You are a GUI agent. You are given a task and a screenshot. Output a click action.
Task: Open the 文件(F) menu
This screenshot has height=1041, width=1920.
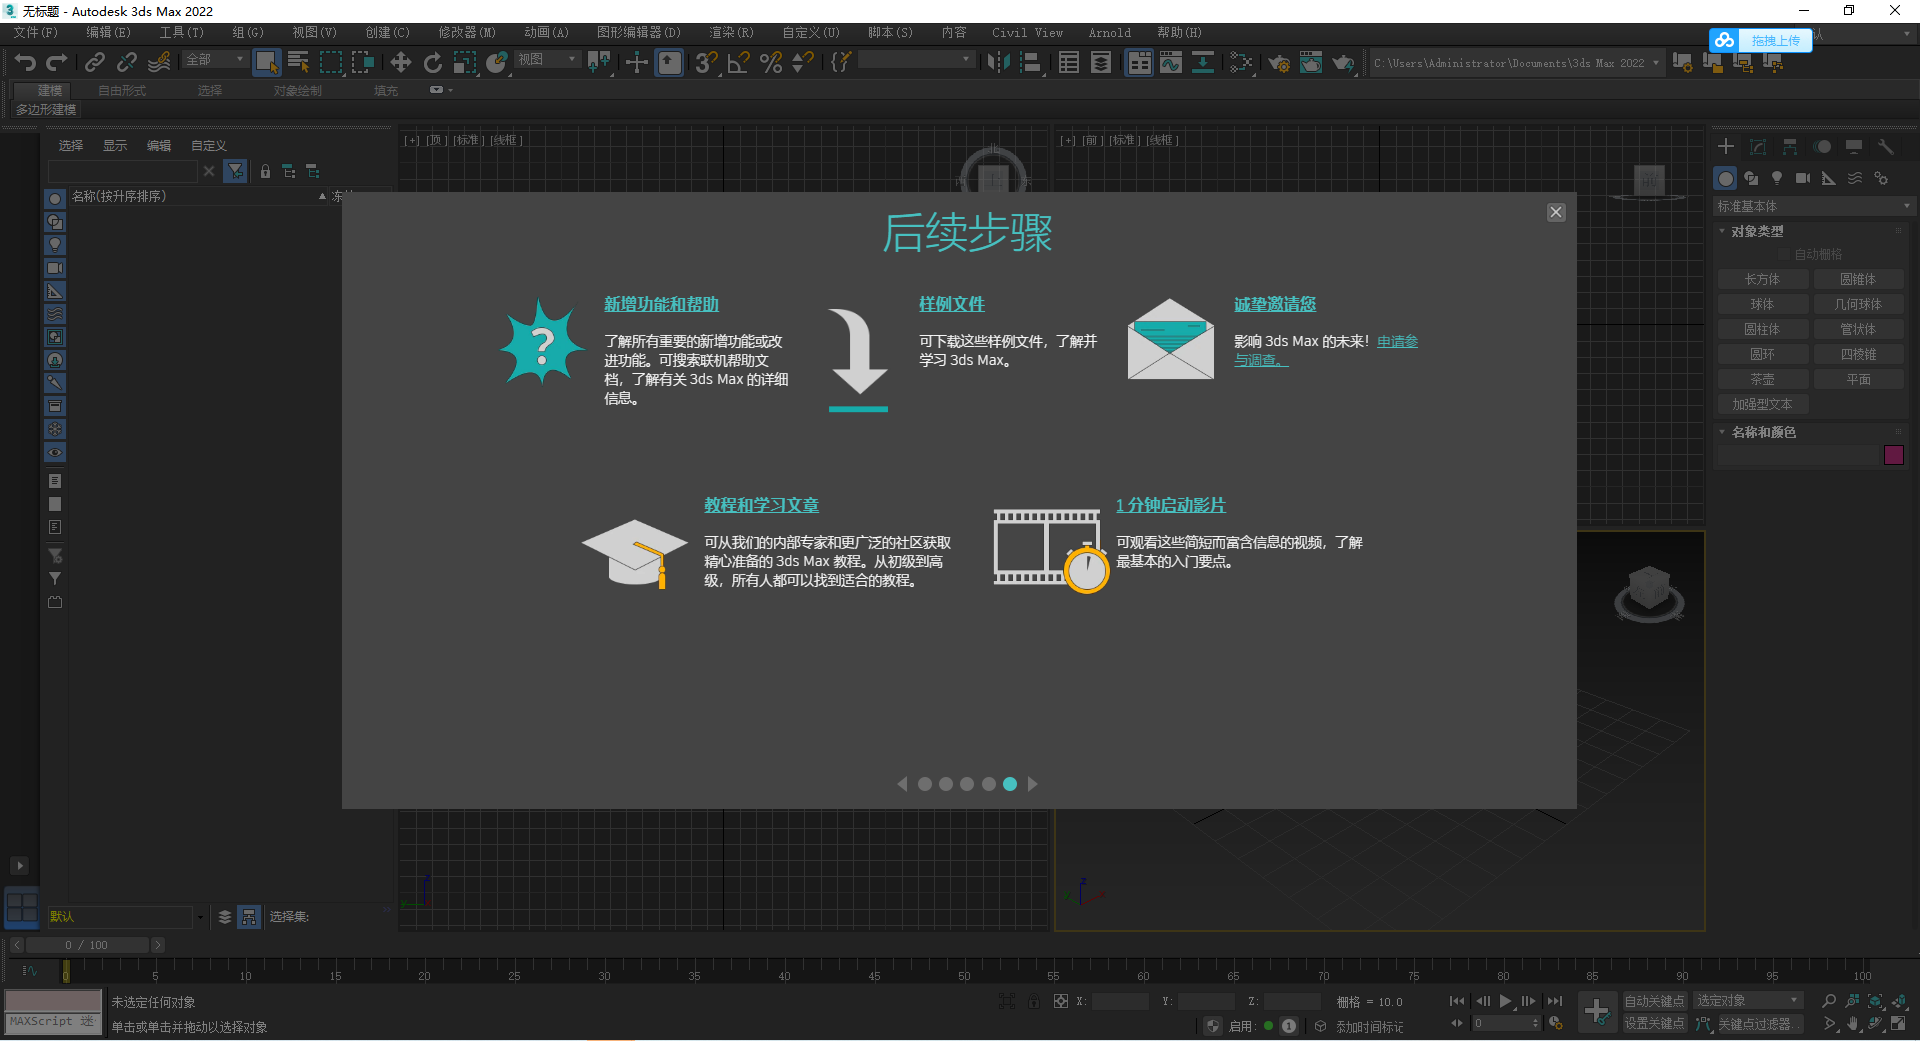tap(36, 33)
